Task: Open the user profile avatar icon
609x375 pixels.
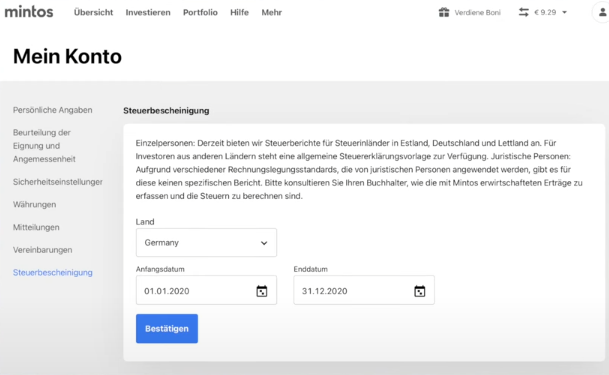Action: (x=602, y=12)
